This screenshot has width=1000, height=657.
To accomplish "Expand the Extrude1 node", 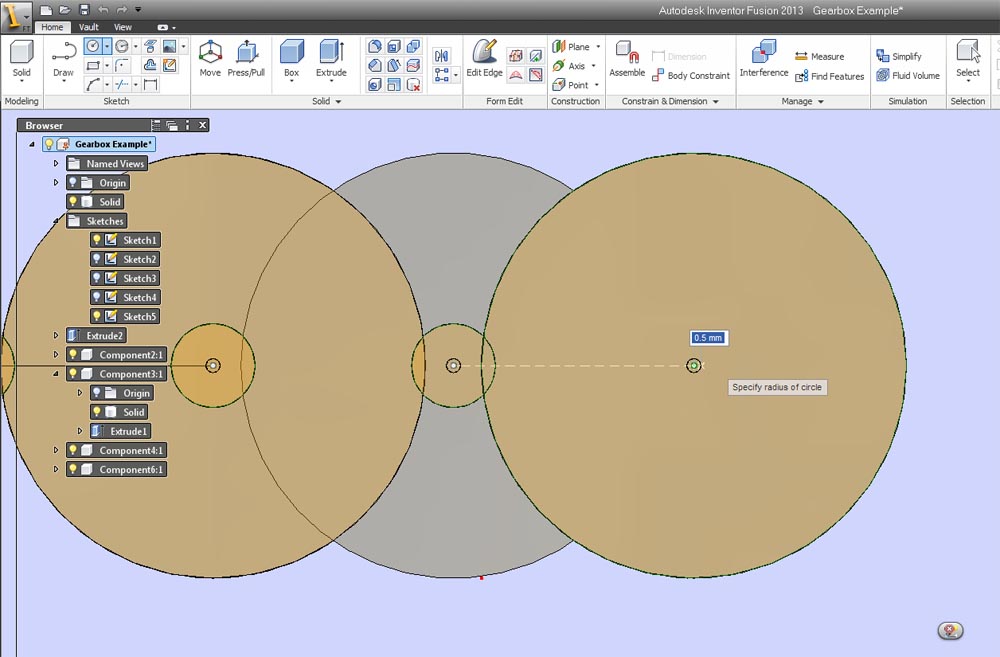I will tap(80, 431).
